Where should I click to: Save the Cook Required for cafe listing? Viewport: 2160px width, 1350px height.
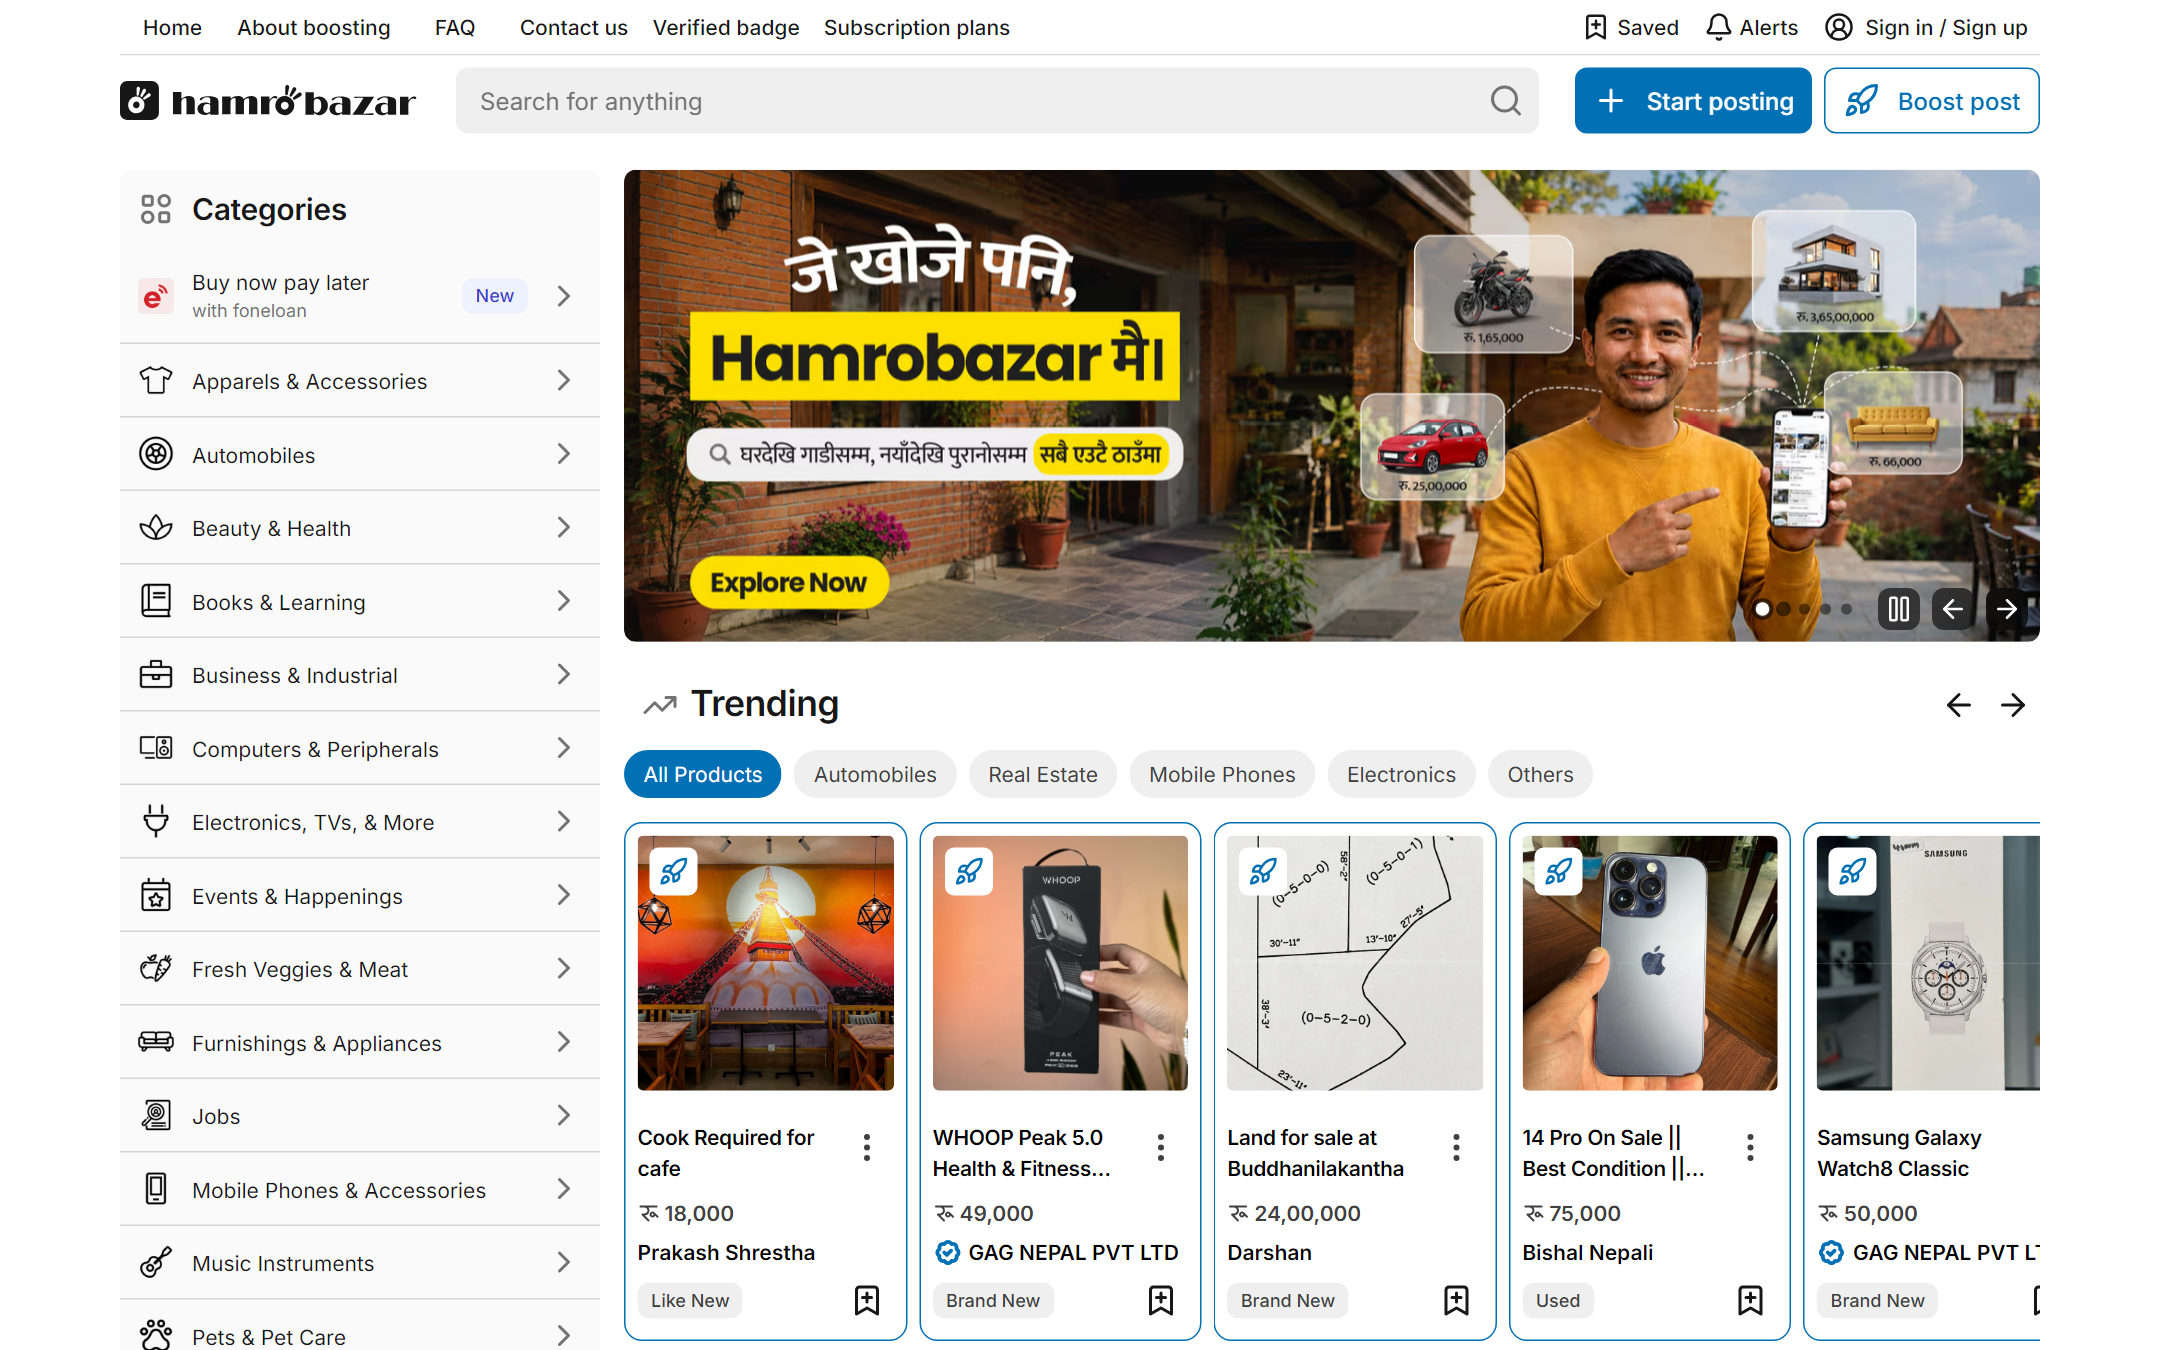click(867, 1300)
